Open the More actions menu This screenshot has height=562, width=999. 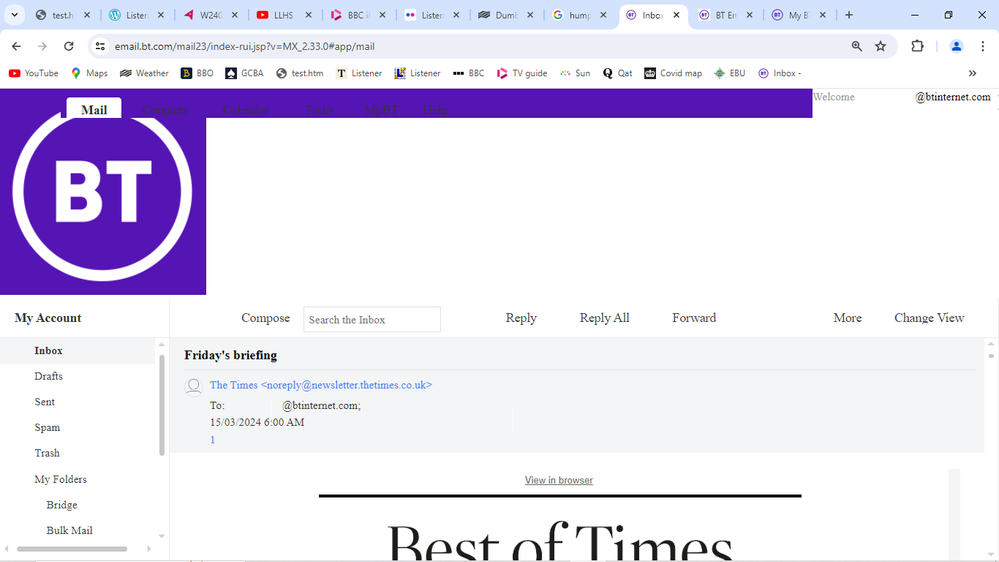tap(847, 317)
